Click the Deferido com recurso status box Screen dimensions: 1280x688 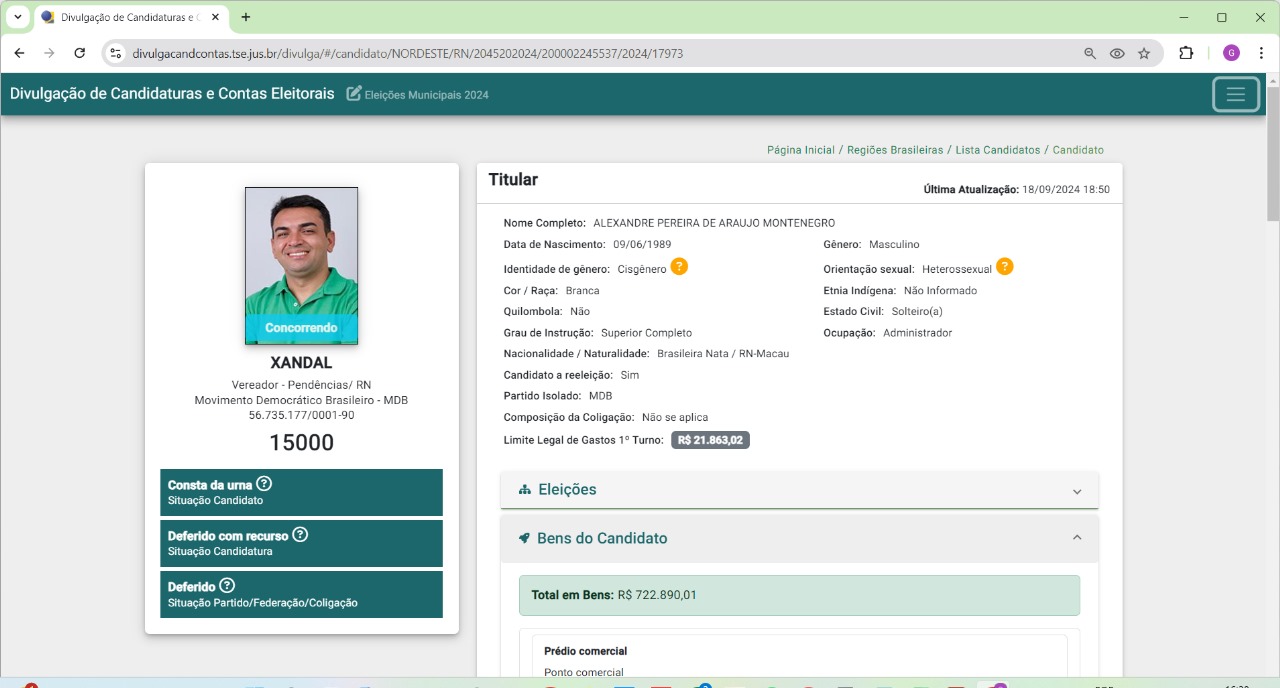point(301,543)
